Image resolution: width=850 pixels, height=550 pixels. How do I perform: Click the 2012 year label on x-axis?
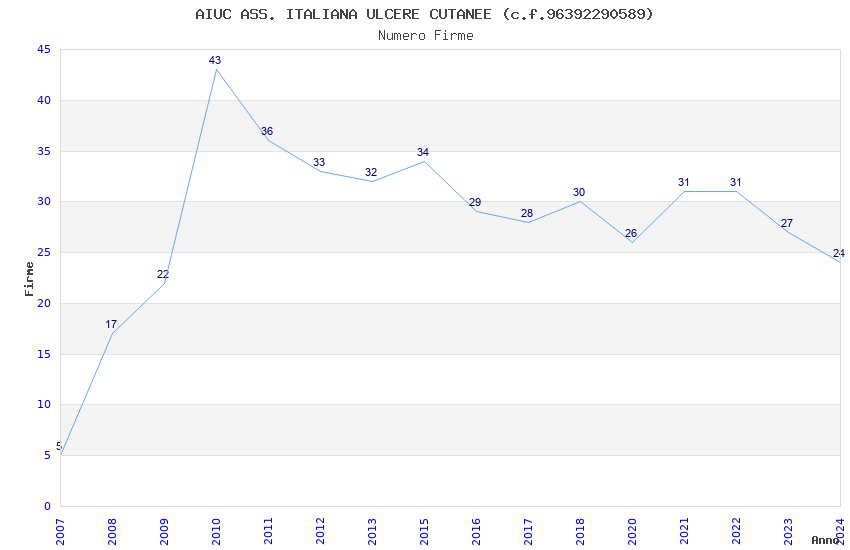pos(320,532)
